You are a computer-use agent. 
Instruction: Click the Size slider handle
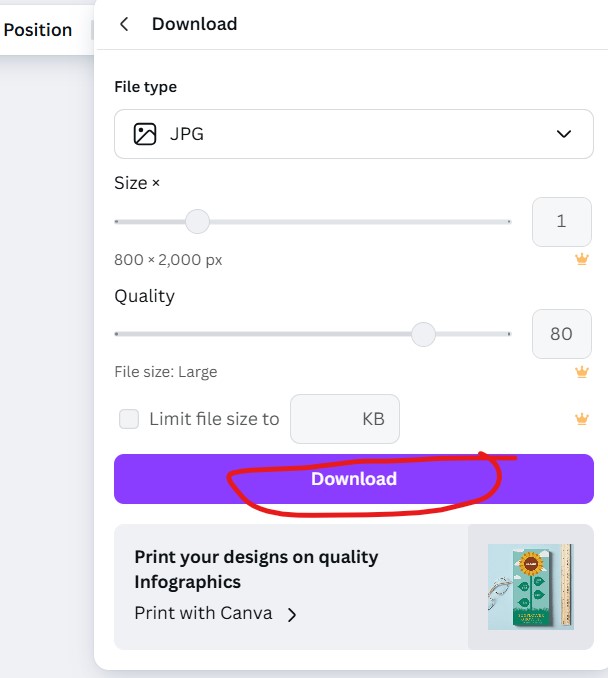click(198, 221)
